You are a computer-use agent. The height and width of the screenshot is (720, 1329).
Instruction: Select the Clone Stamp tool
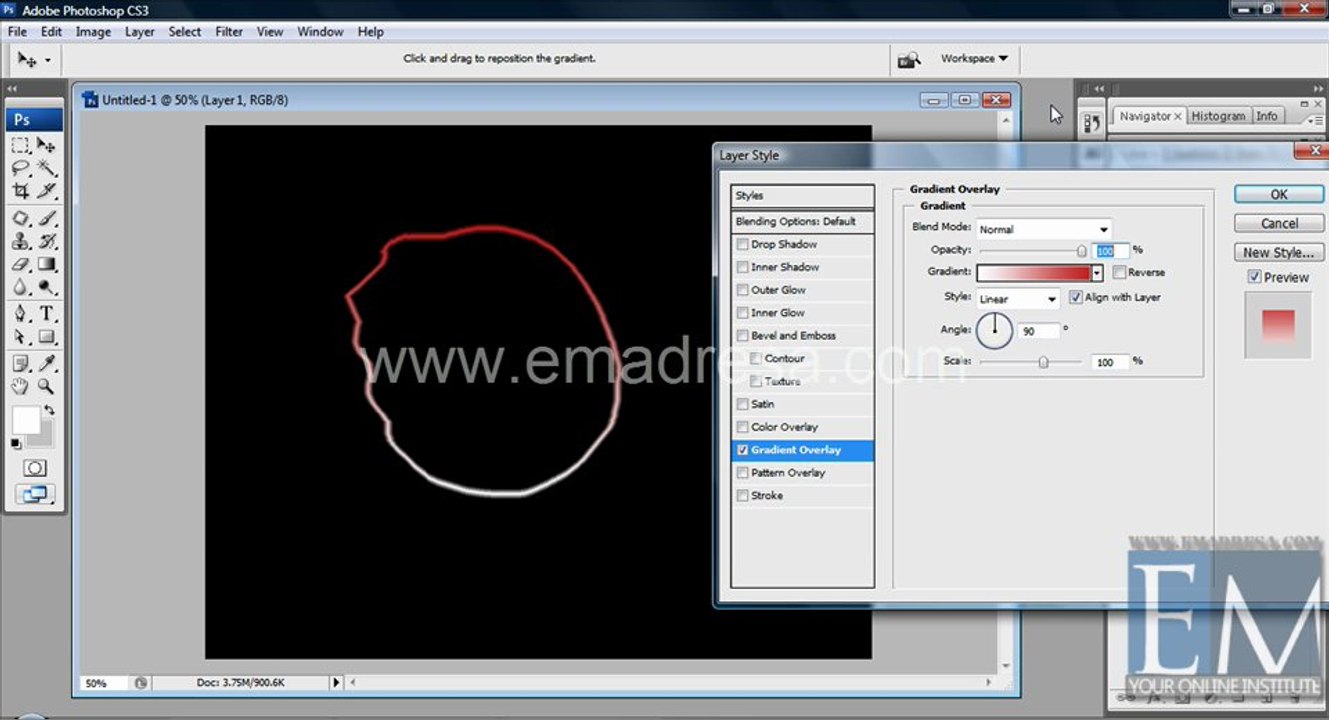tap(21, 242)
